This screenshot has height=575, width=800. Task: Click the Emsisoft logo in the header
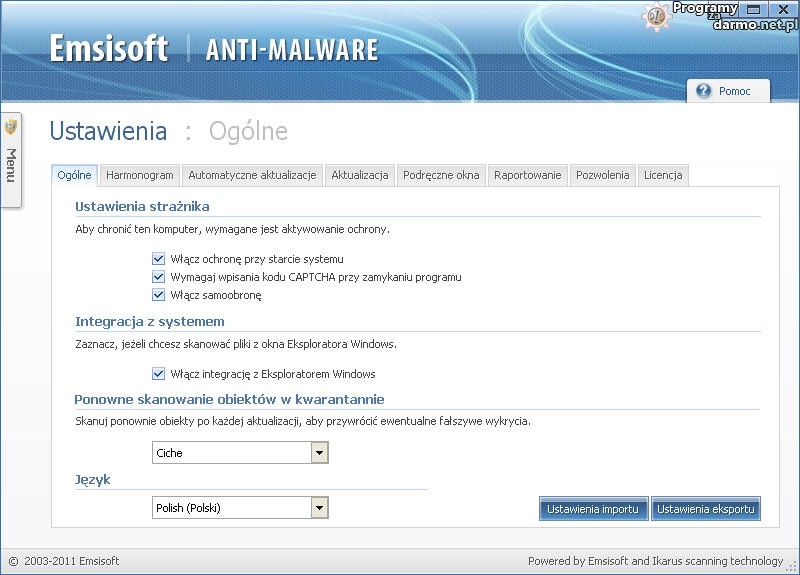coord(109,48)
